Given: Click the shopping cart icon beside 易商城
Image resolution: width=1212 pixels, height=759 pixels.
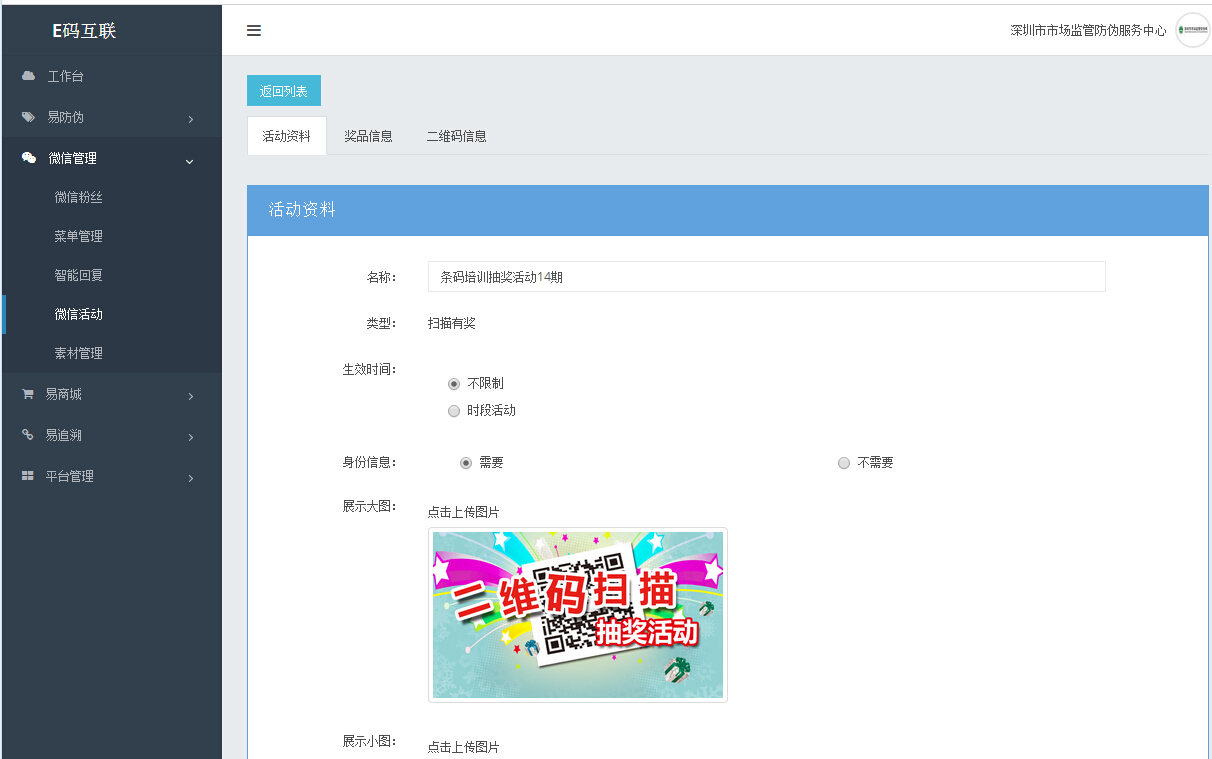Looking at the screenshot, I should [x=28, y=394].
